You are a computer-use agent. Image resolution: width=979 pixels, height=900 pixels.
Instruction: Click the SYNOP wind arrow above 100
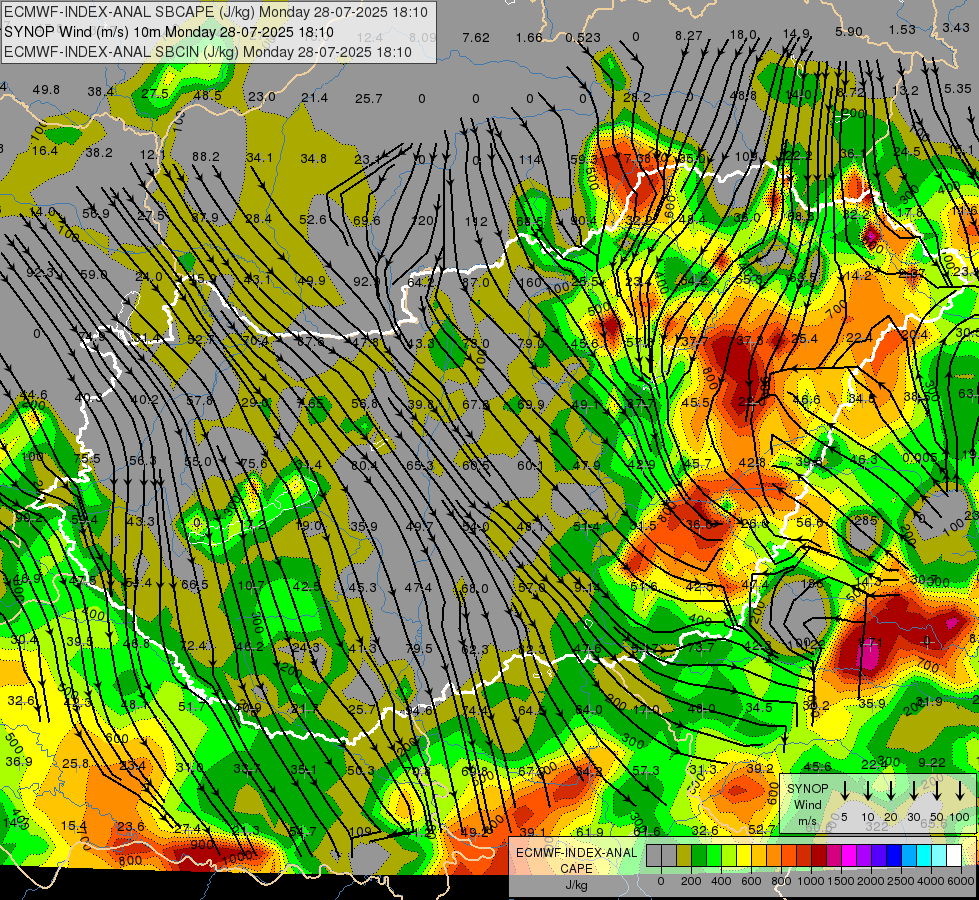pyautogui.click(x=960, y=790)
